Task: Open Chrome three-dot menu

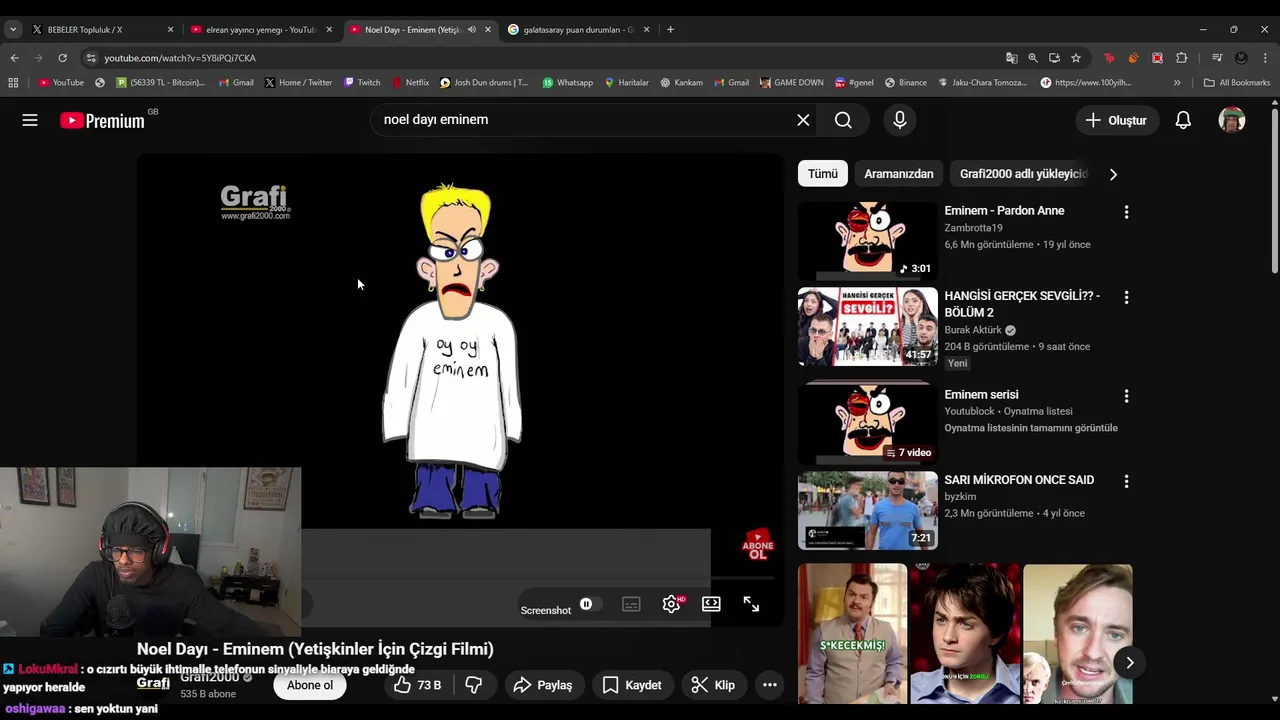Action: click(x=1265, y=58)
